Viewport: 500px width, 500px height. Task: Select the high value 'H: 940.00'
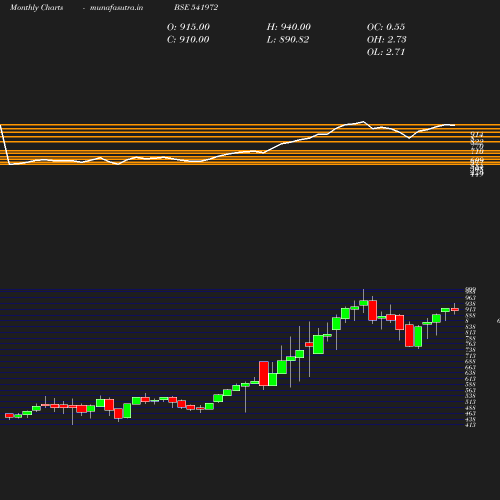coord(288,27)
